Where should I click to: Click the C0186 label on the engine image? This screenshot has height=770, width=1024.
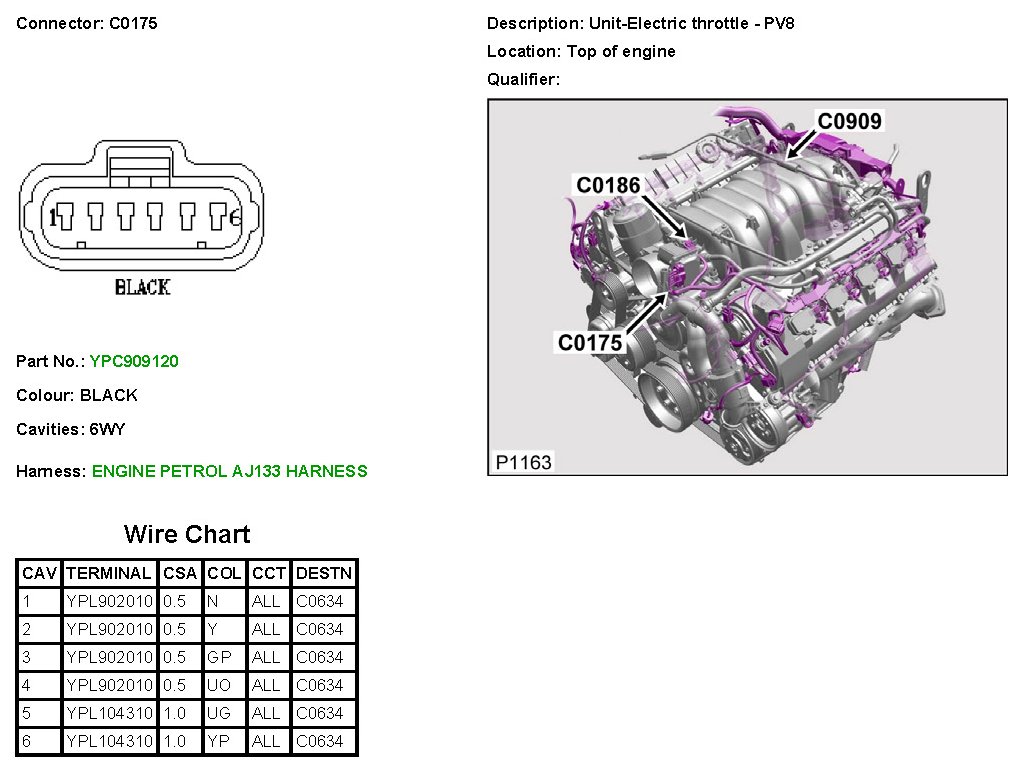(x=607, y=185)
